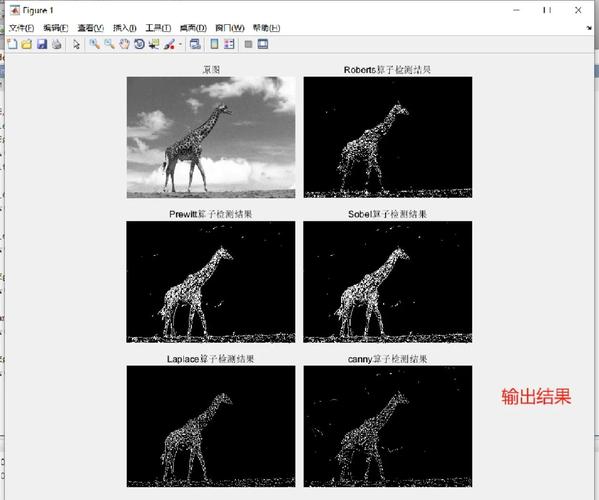Close the Figure 1 window
The width and height of the screenshot is (599, 500).
[x=578, y=10]
